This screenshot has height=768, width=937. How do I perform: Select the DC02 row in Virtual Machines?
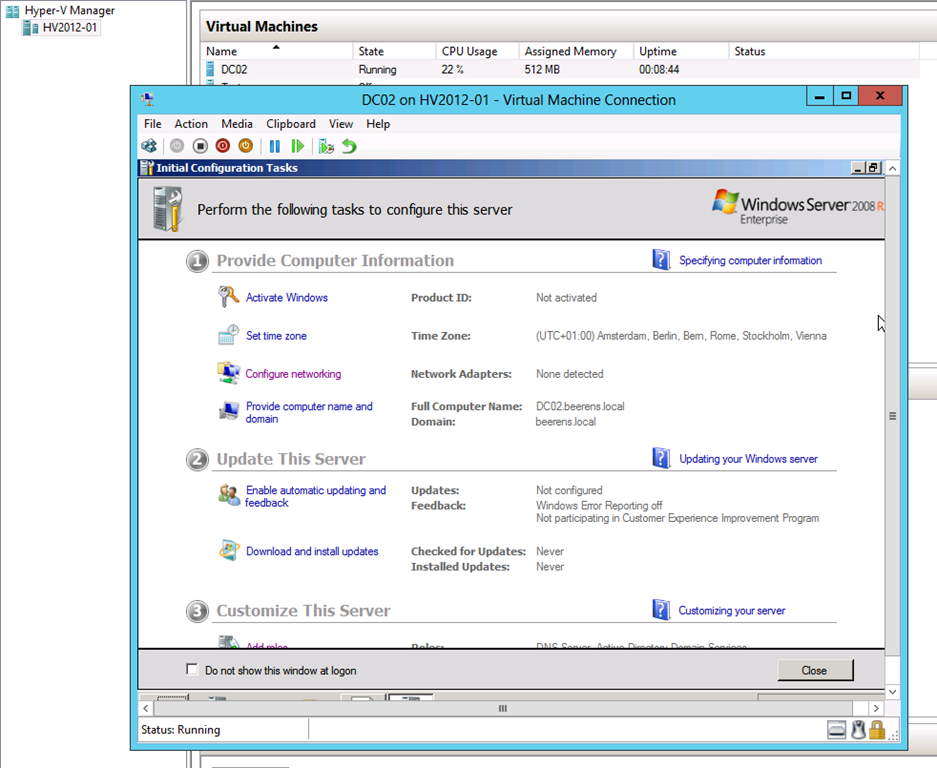(560, 69)
